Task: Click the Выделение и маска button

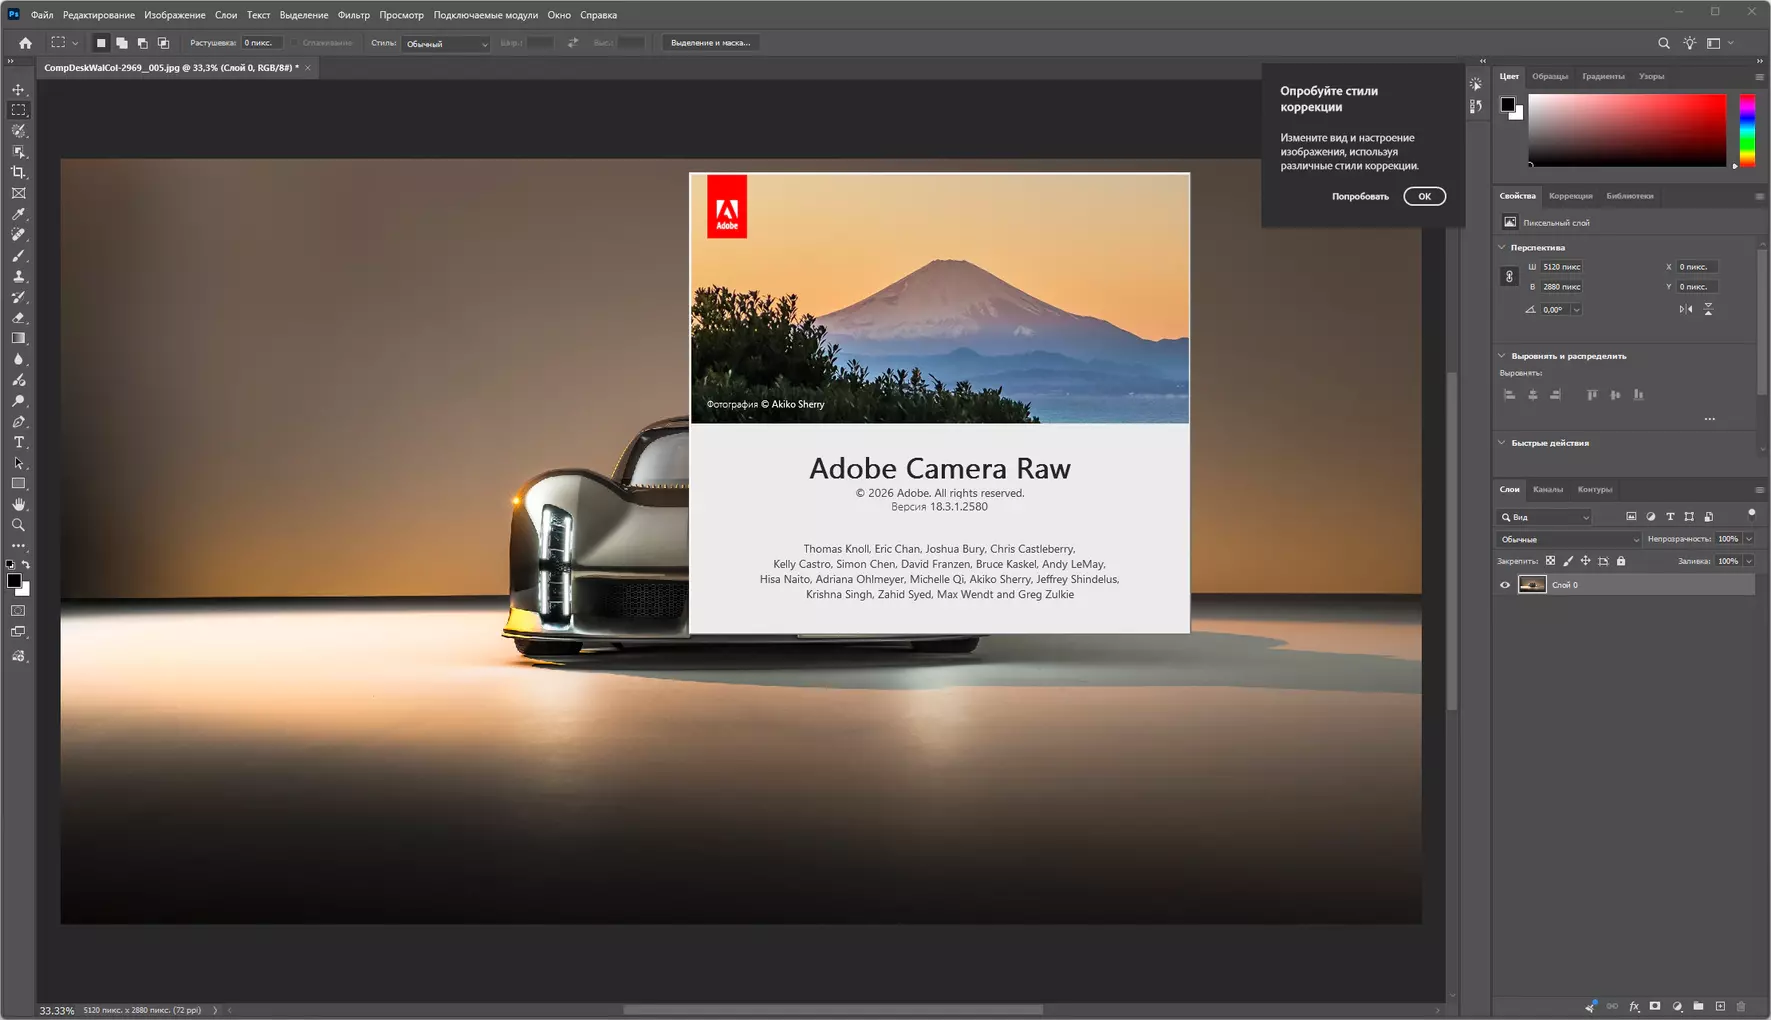Action: 711,43
